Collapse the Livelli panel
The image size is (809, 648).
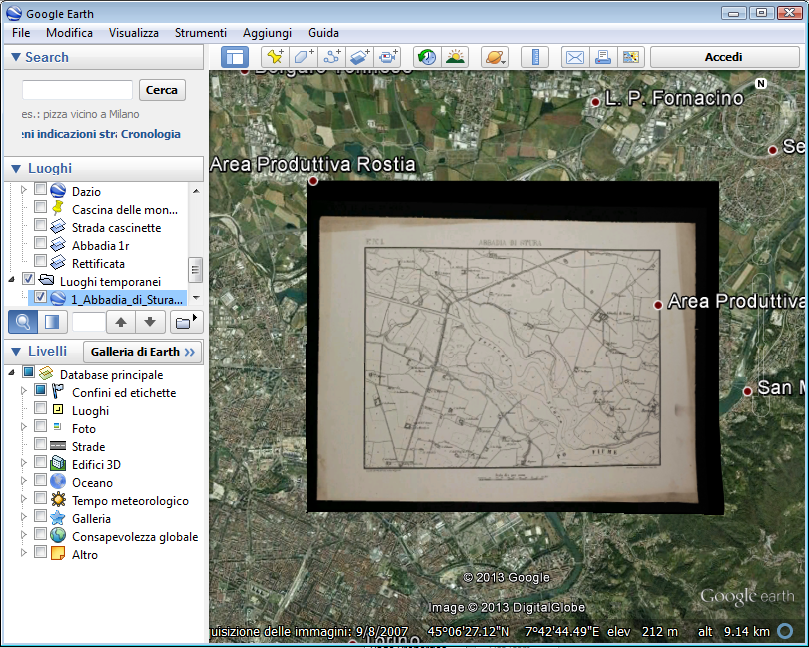coord(16,352)
